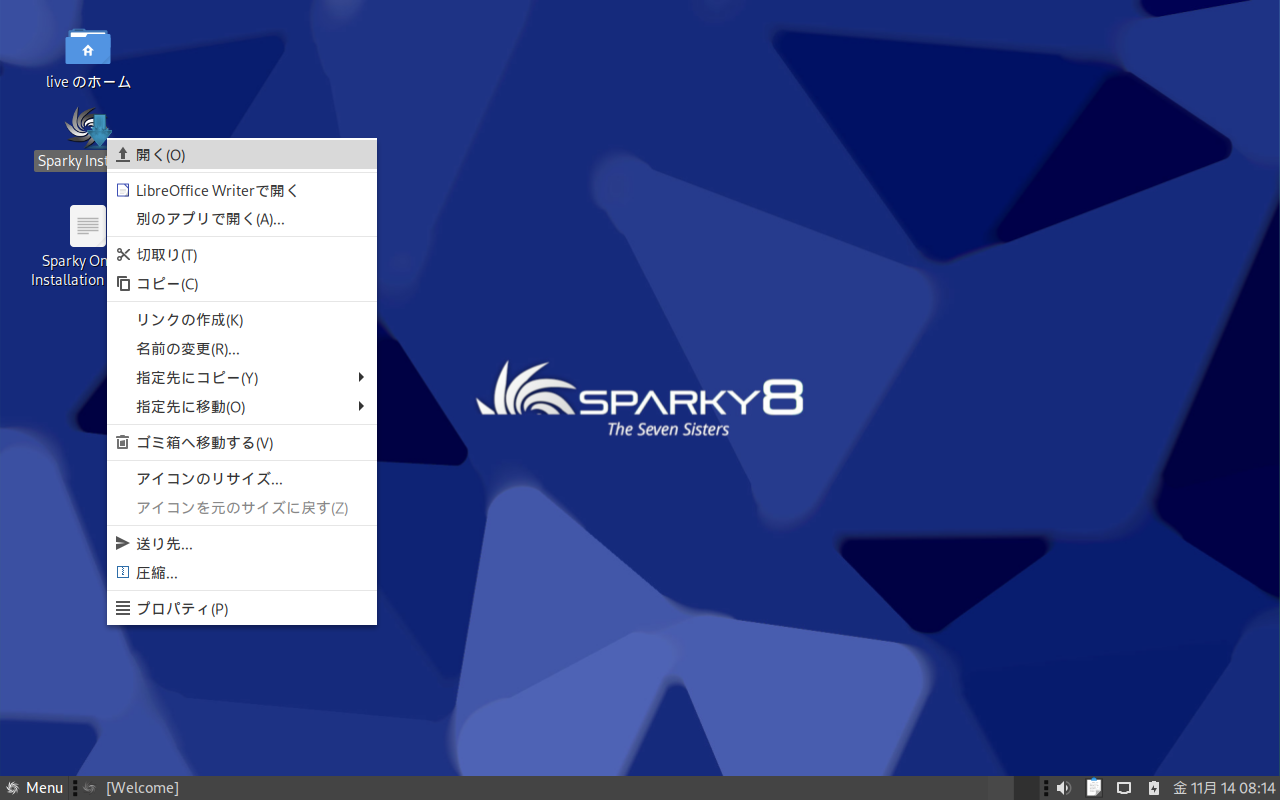This screenshot has height=800, width=1280.
Task: Click the battery charging tray icon
Action: [x=1154, y=788]
